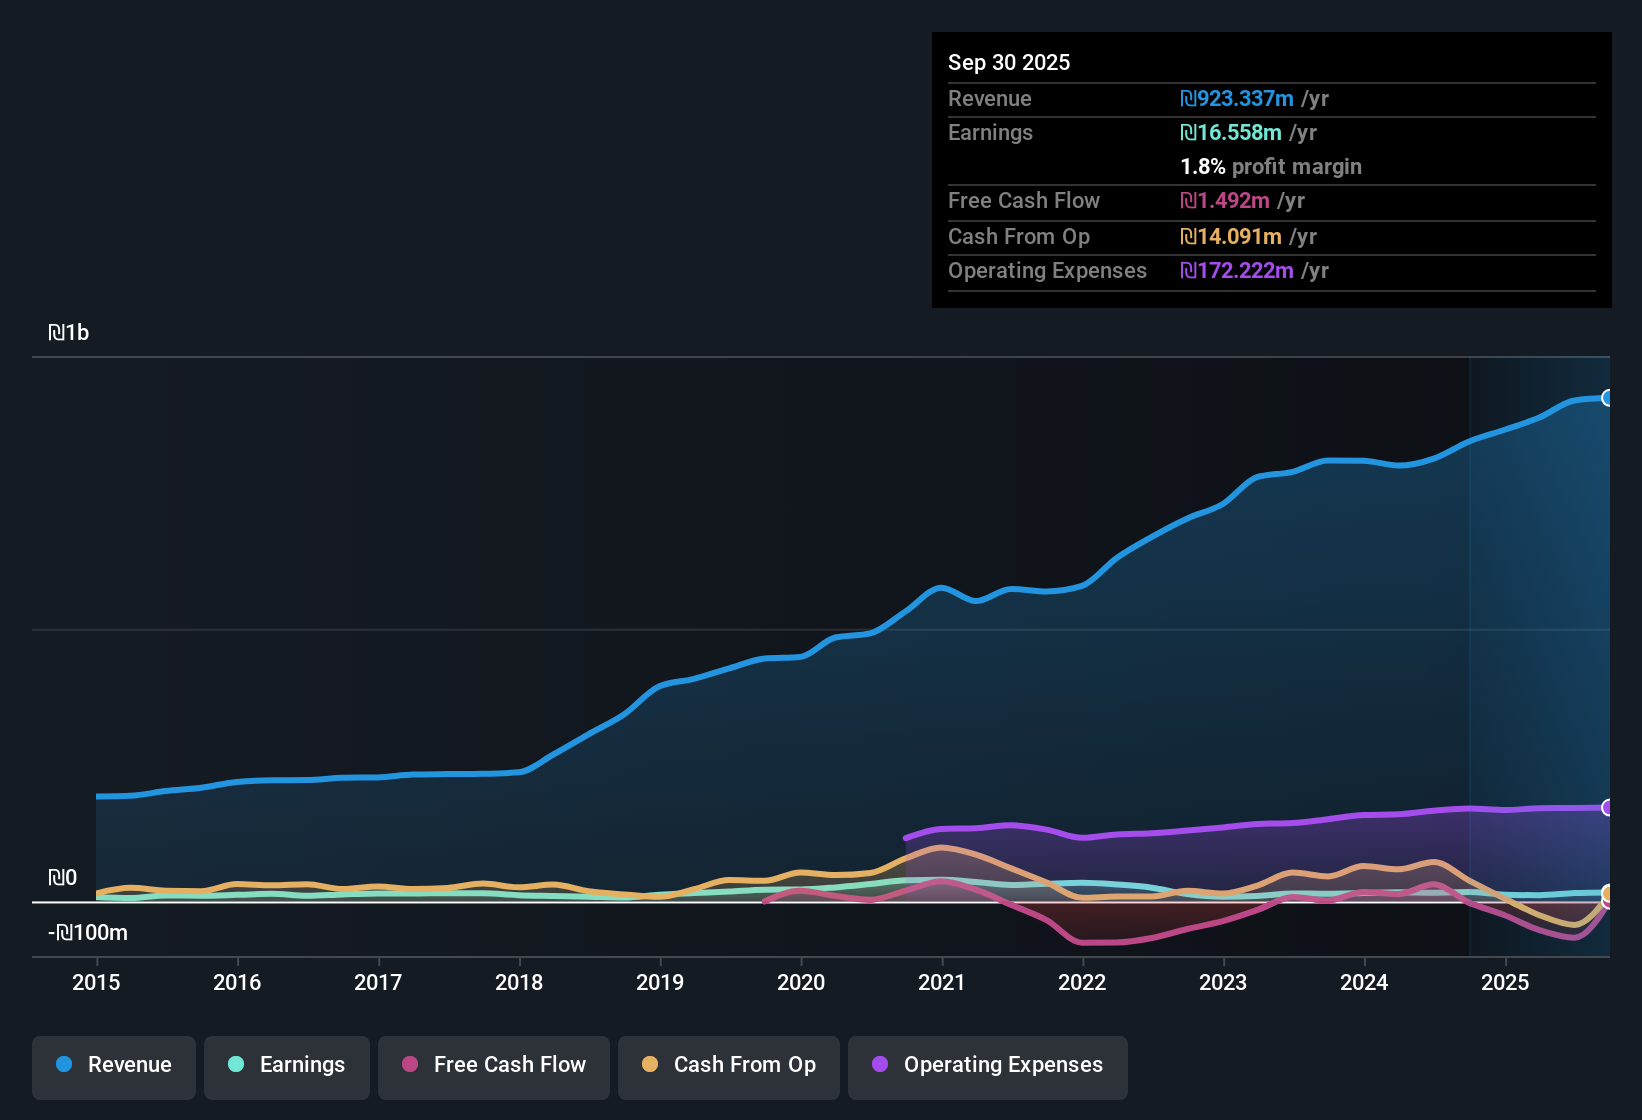This screenshot has width=1642, height=1120.
Task: Toggle the Operating Expenses legend dot
Action: coord(879,1065)
